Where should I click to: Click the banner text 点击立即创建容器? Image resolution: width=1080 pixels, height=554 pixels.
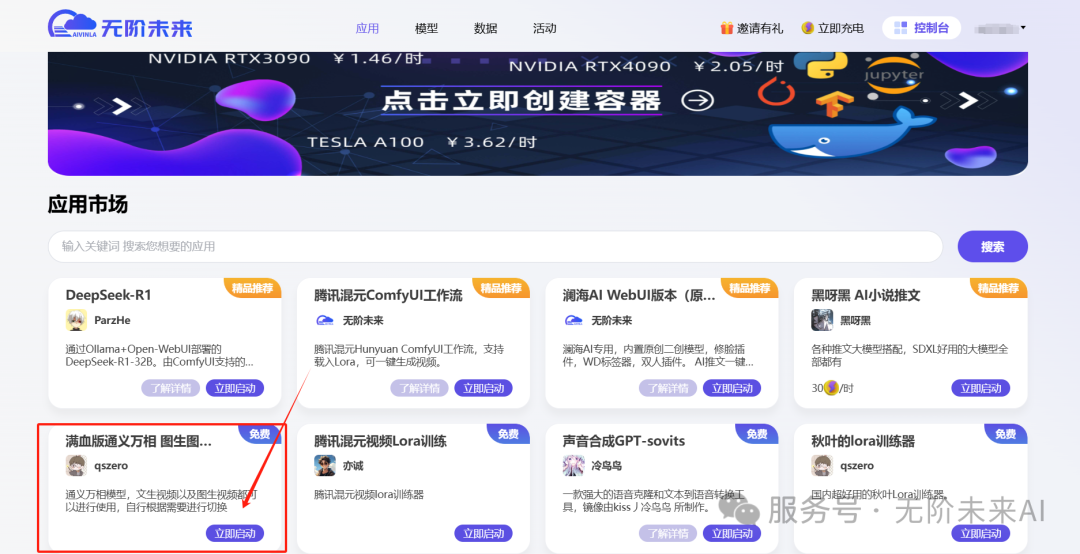point(521,101)
